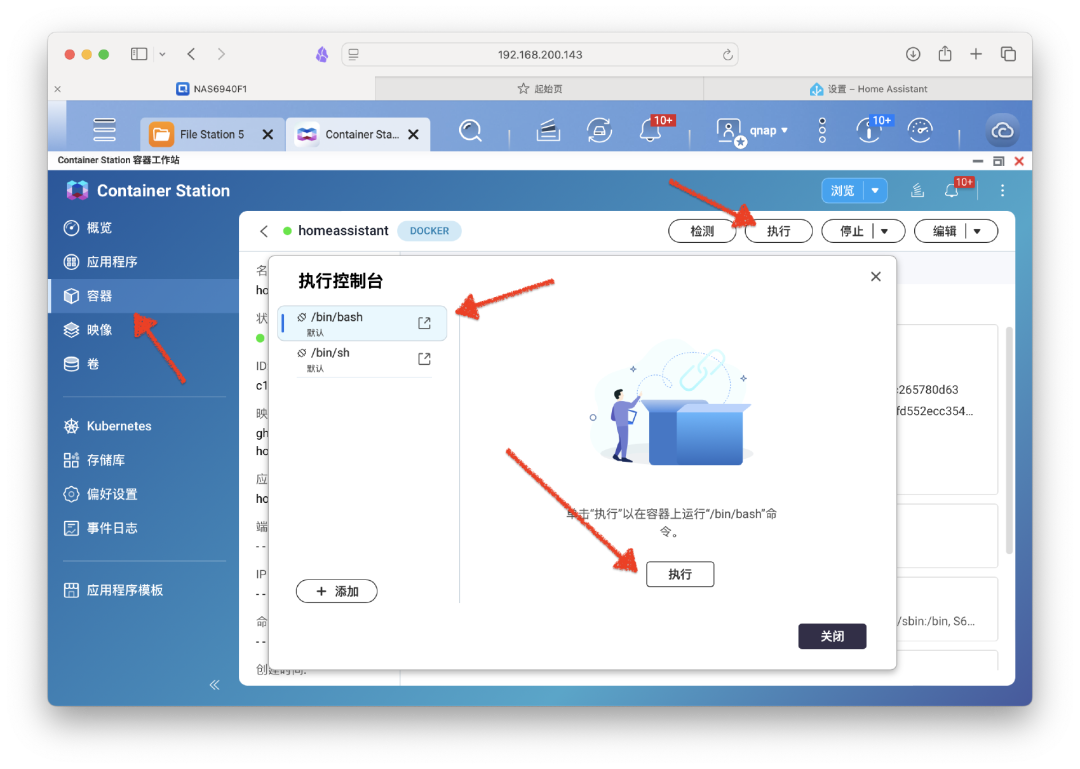The image size is (1080, 769).
Task: Open the Container Station more options menu
Action: click(x=1002, y=190)
